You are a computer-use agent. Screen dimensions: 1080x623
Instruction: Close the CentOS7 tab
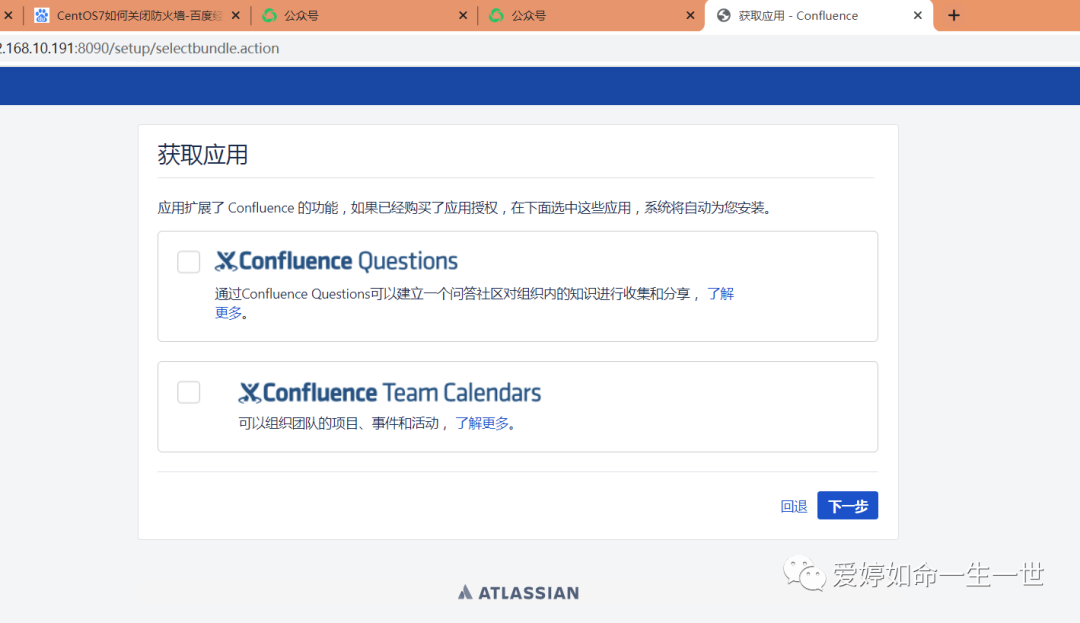pyautogui.click(x=236, y=15)
